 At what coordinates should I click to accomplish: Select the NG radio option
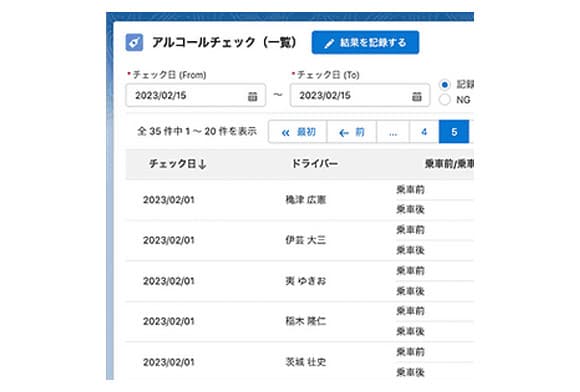click(445, 99)
